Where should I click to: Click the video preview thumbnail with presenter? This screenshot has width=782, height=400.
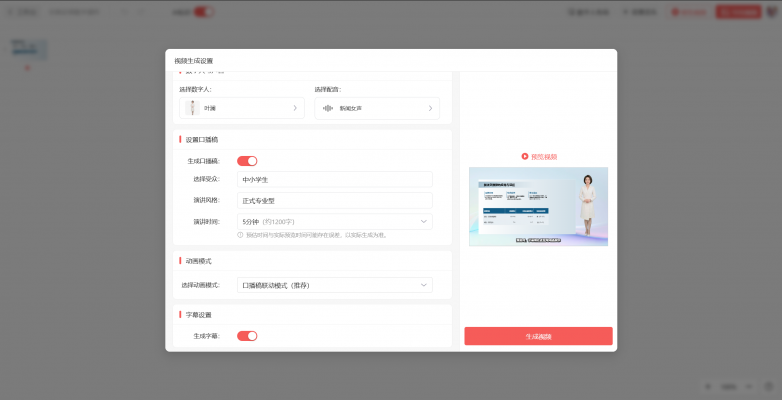click(538, 207)
